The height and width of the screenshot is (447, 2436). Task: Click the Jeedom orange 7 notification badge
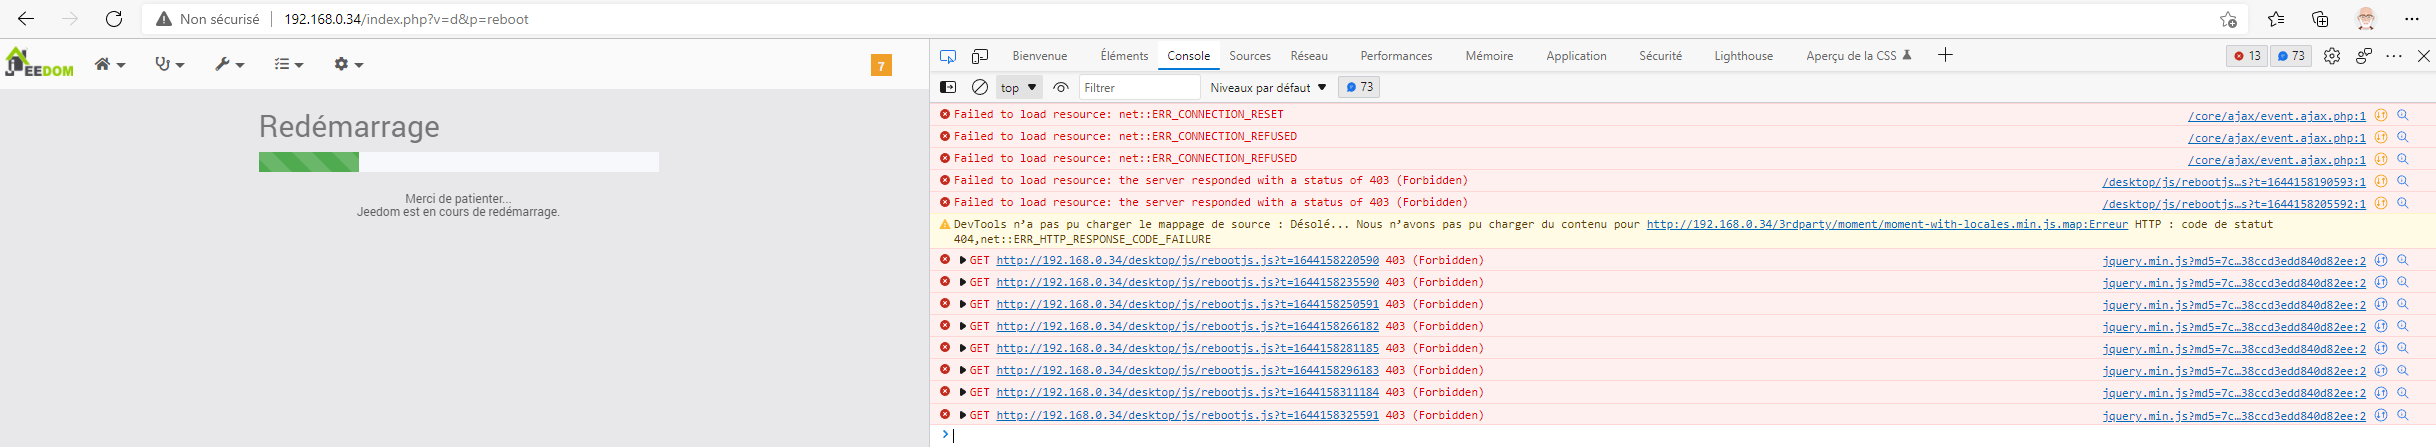(881, 66)
